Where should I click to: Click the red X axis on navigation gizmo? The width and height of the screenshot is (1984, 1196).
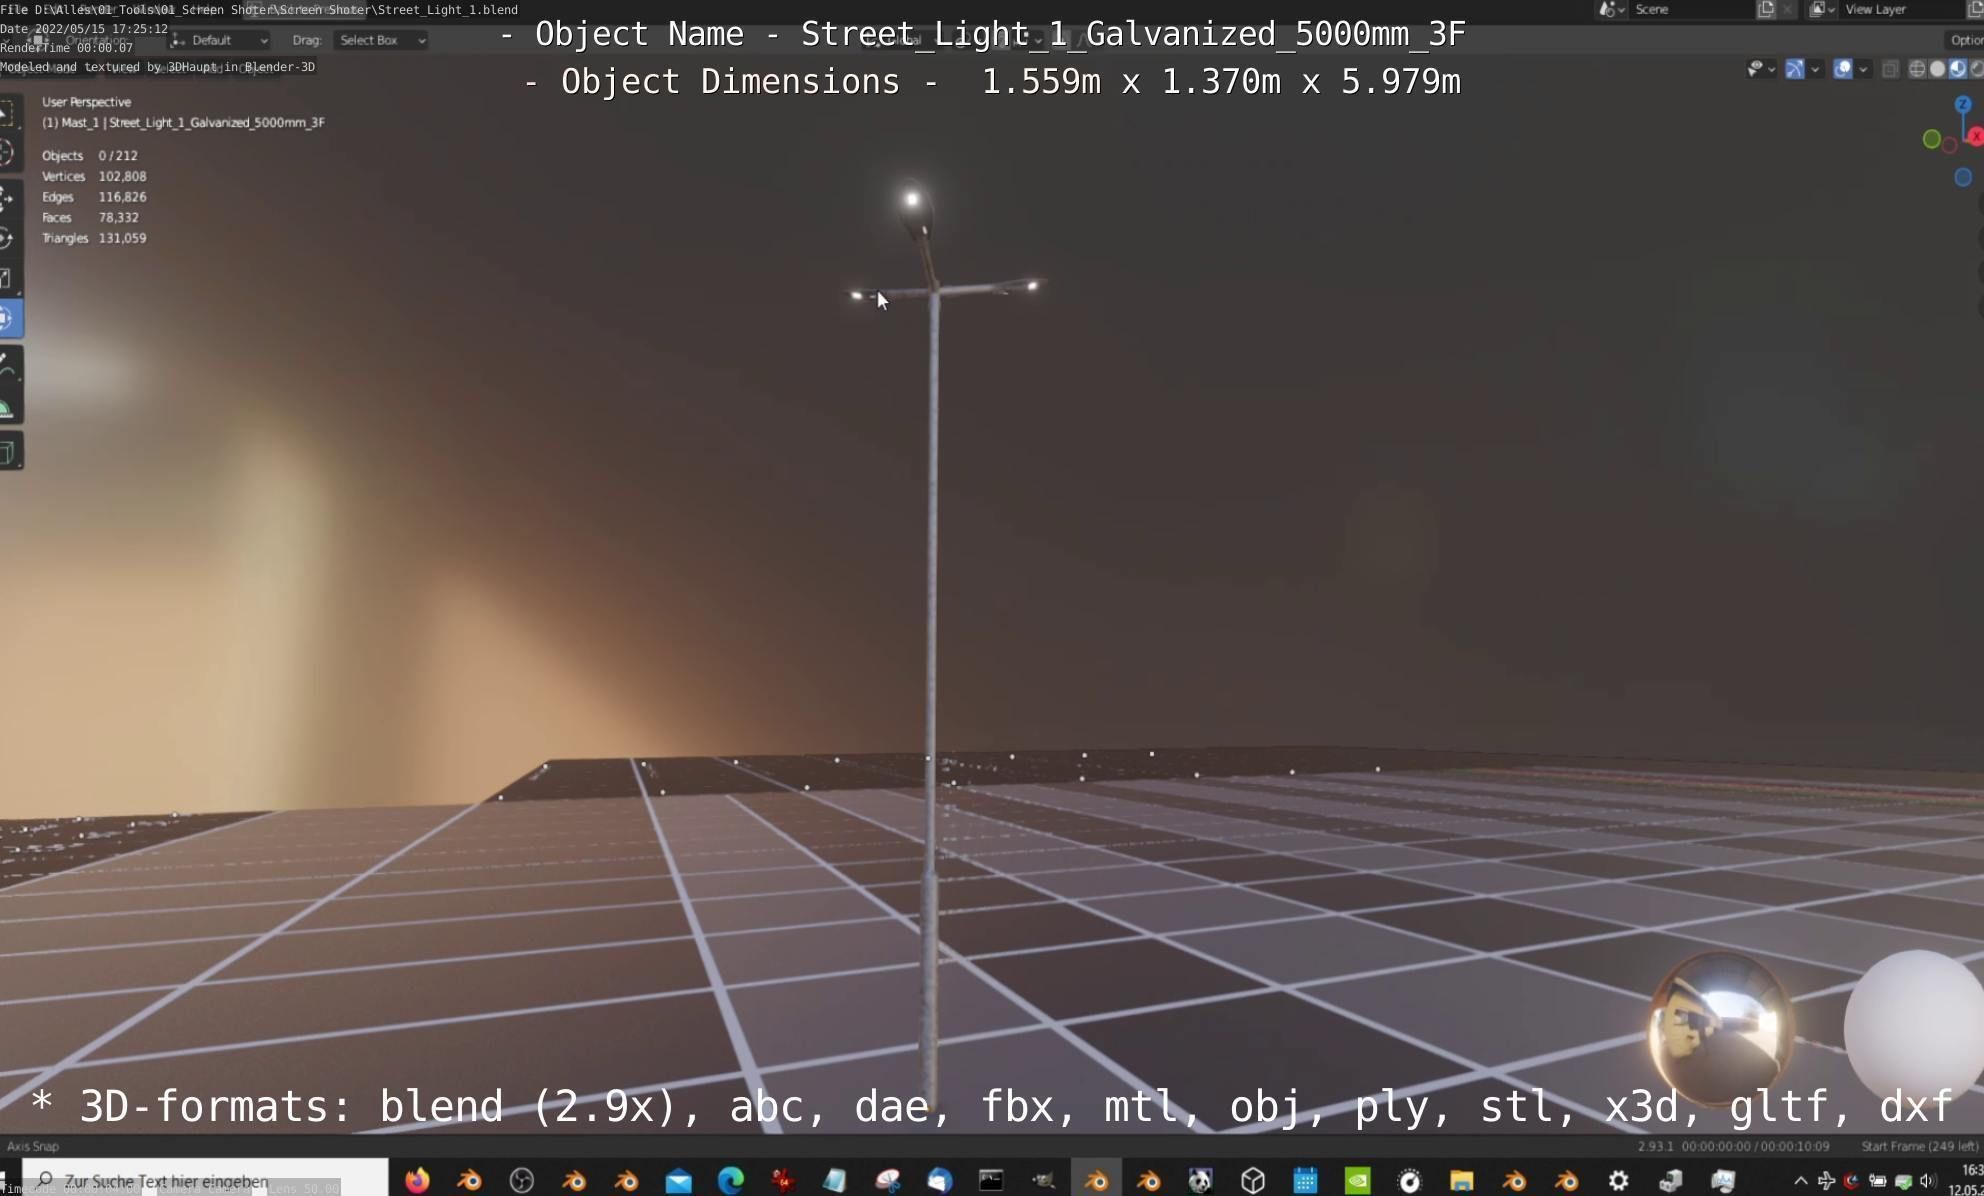coord(1977,137)
